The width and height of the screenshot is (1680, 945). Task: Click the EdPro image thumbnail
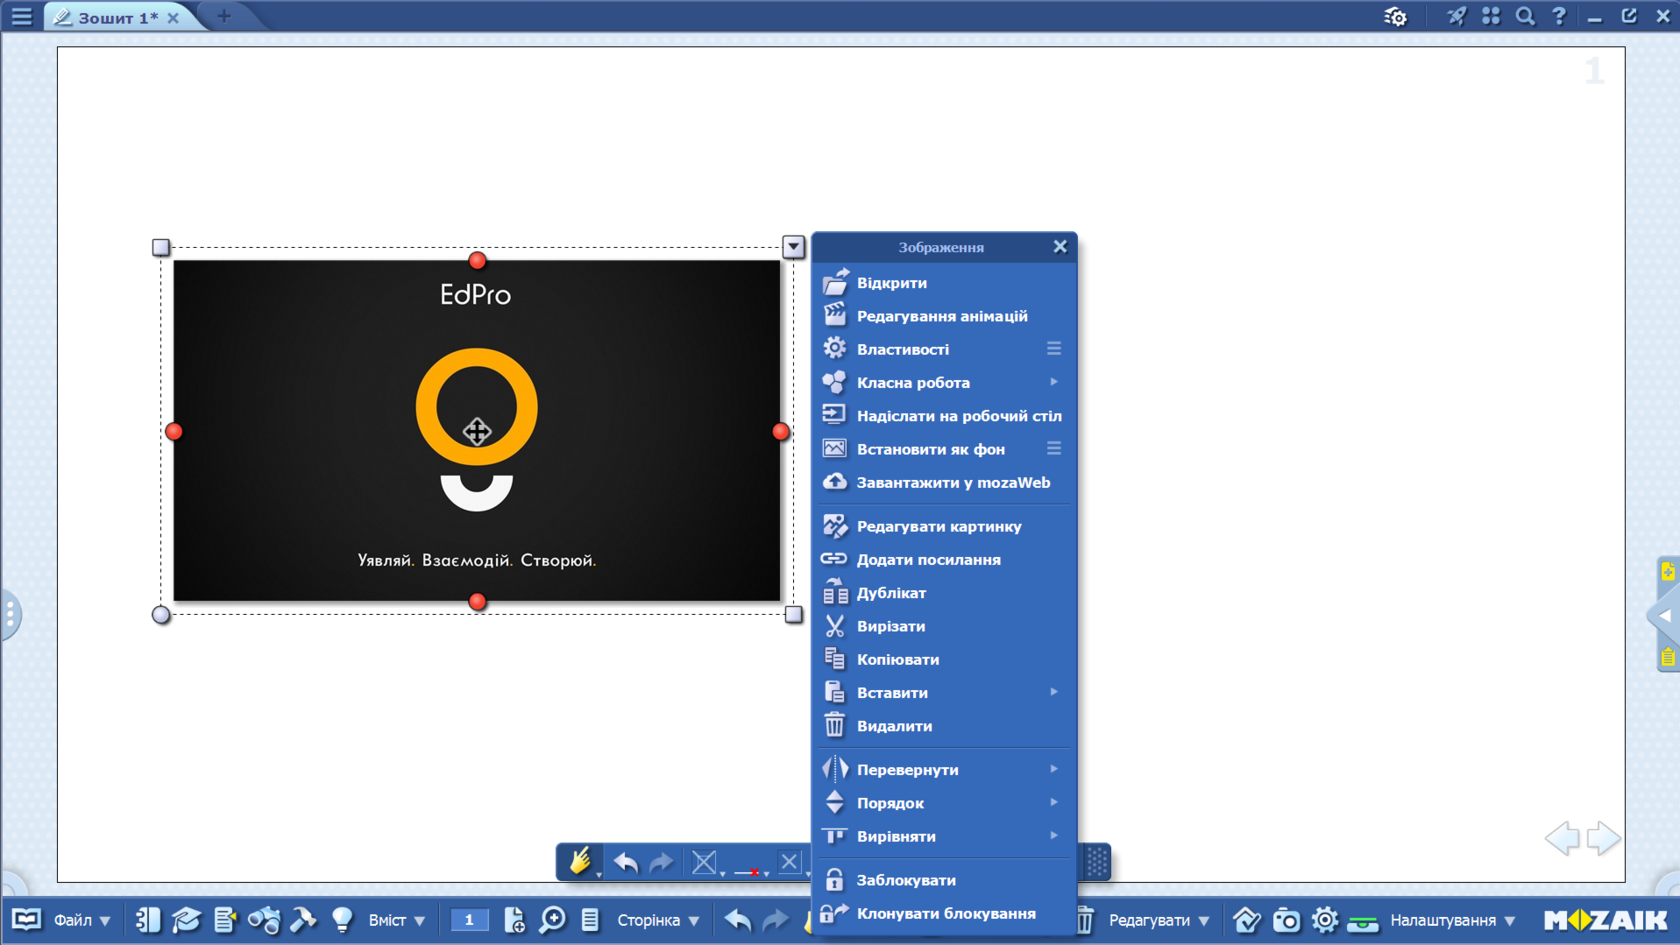click(x=477, y=431)
